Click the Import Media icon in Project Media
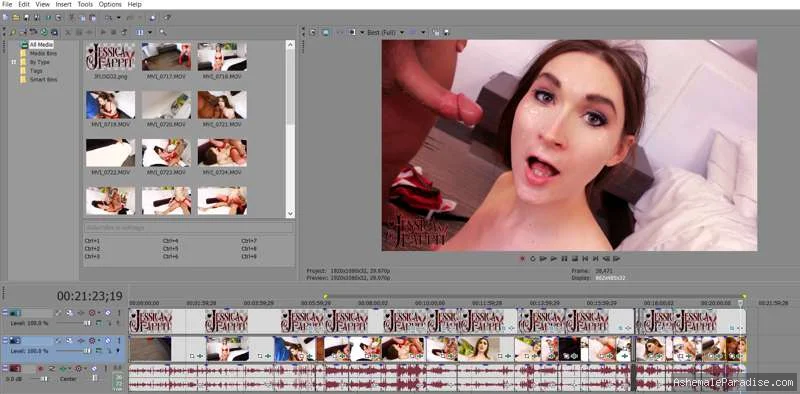Image resolution: width=800 pixels, height=394 pixels. pos(13,32)
